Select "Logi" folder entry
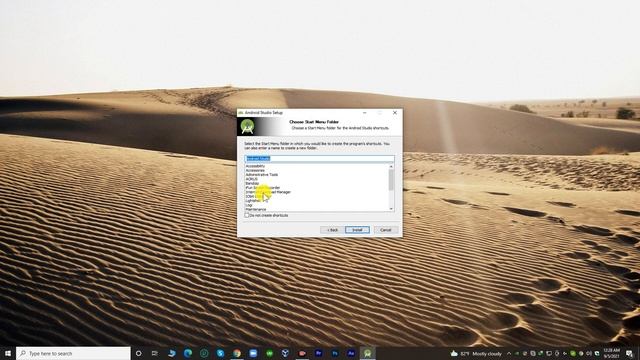This screenshot has height=360, width=640. click(249, 205)
